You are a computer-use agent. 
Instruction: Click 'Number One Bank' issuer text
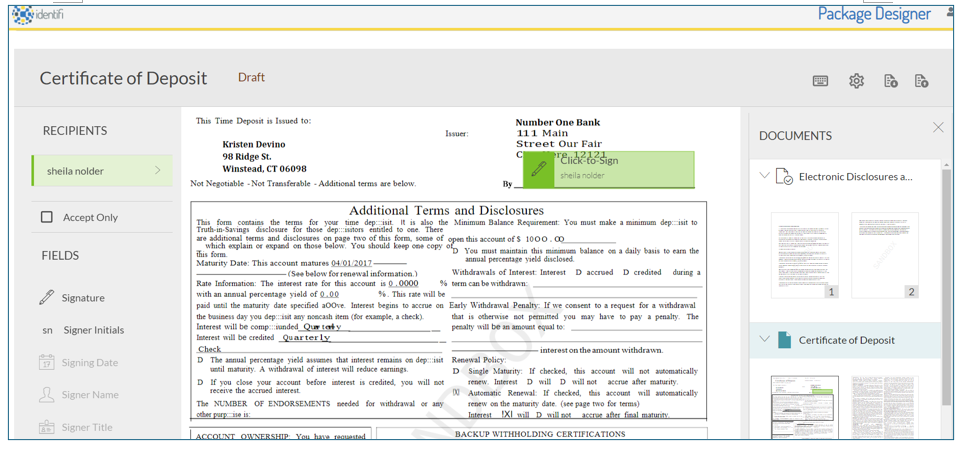tap(558, 122)
